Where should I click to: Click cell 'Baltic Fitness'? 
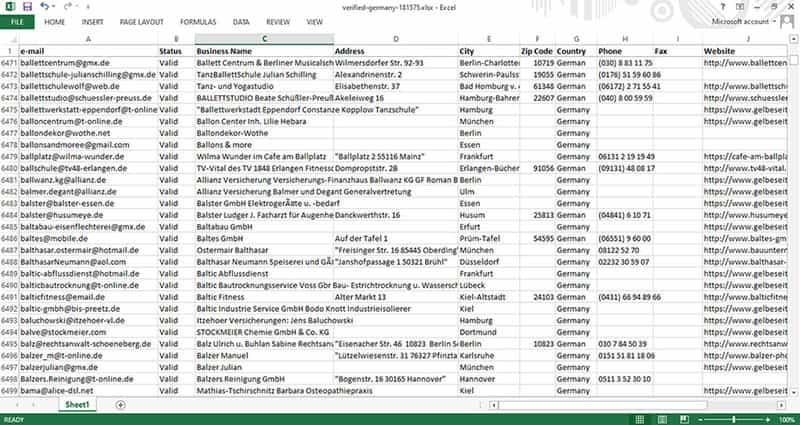pyautogui.click(x=264, y=297)
